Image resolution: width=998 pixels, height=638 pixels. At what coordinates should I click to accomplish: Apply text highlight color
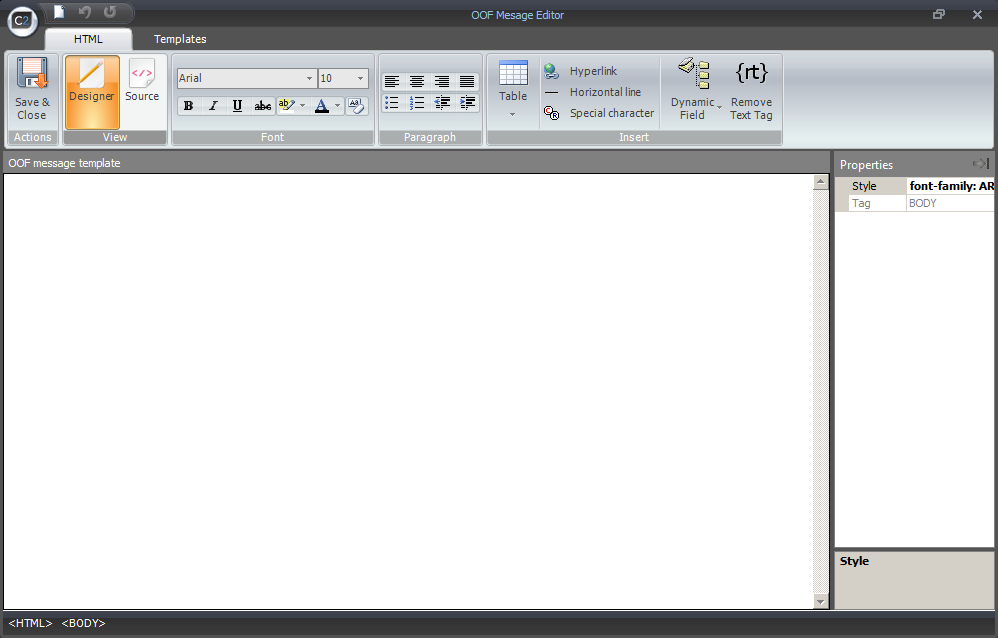click(286, 105)
